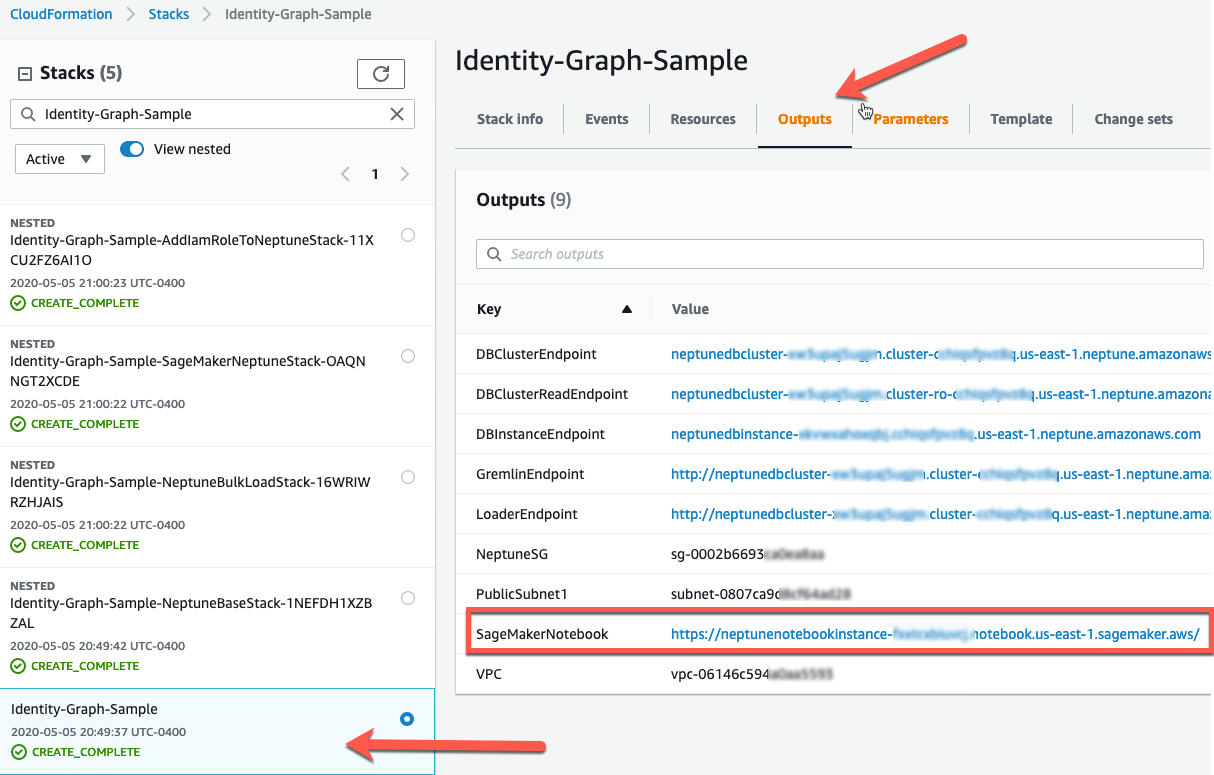Open the Template tab
Viewport: 1214px width, 775px height.
pyautogui.click(x=1021, y=119)
